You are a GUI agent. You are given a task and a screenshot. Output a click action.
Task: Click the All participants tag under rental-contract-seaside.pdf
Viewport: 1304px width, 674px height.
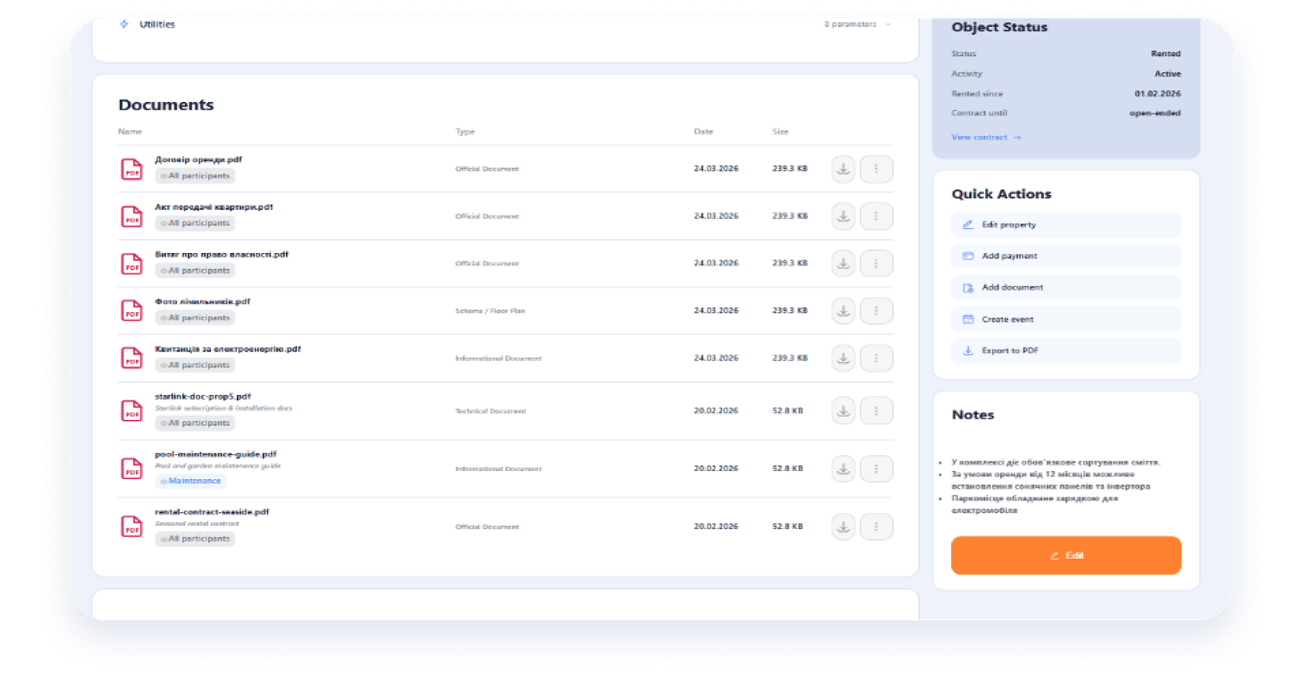tap(194, 539)
